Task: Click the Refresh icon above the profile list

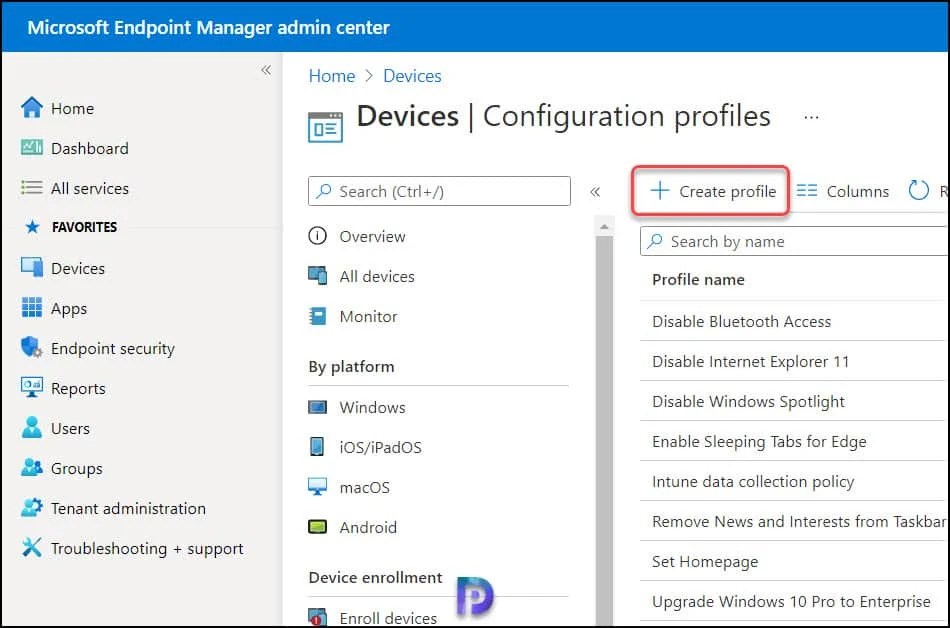Action: pos(919,190)
